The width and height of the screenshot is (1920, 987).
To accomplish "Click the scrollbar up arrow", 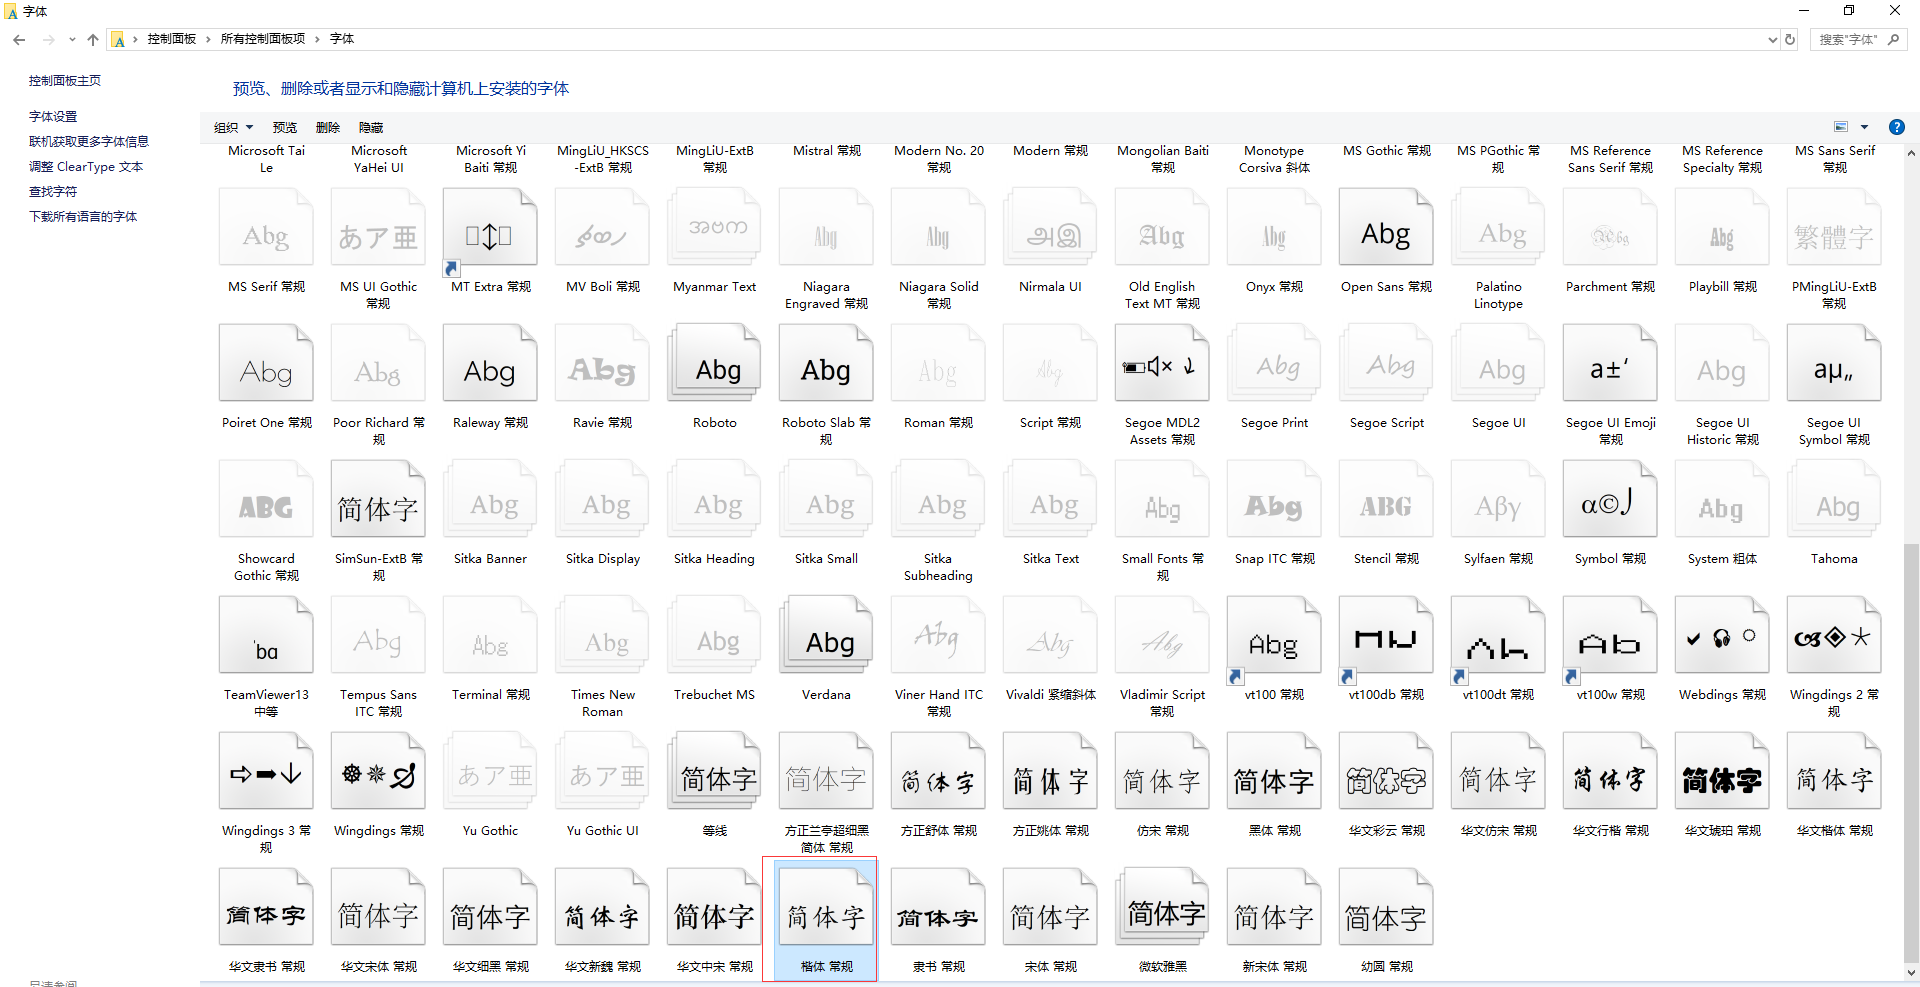I will pos(1911,153).
